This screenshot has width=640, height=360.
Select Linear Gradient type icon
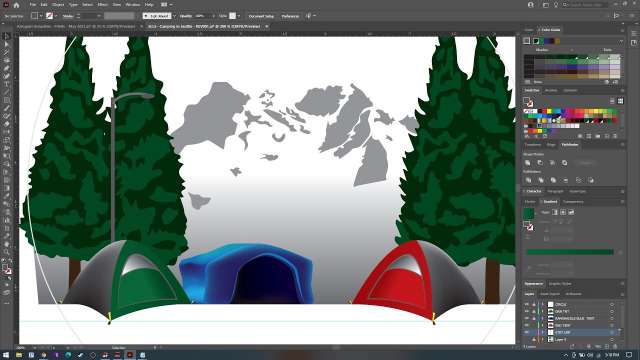point(555,212)
